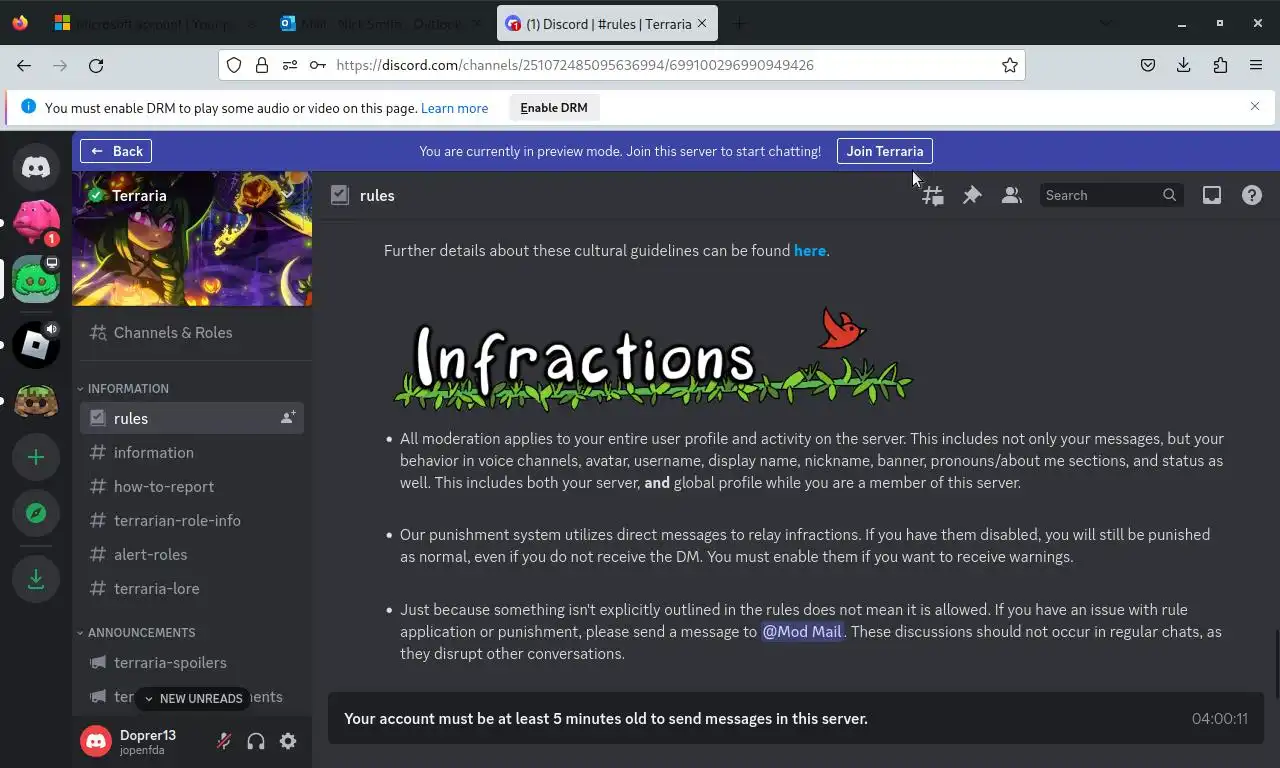Open Firefox extensions puzzle icon
The image size is (1280, 768).
tap(1220, 65)
